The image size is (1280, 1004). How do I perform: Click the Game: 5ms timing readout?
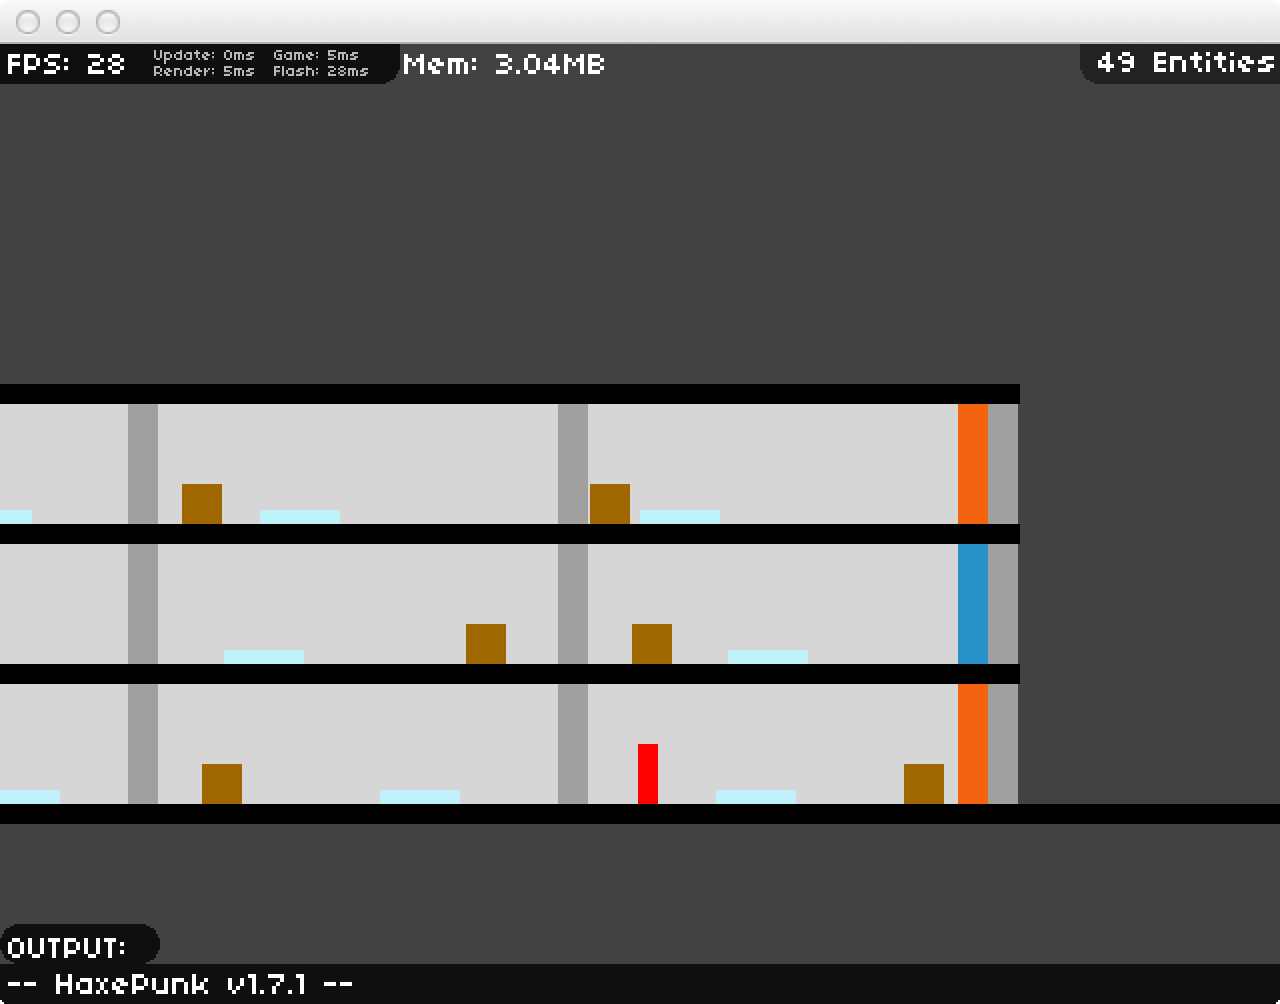(316, 55)
